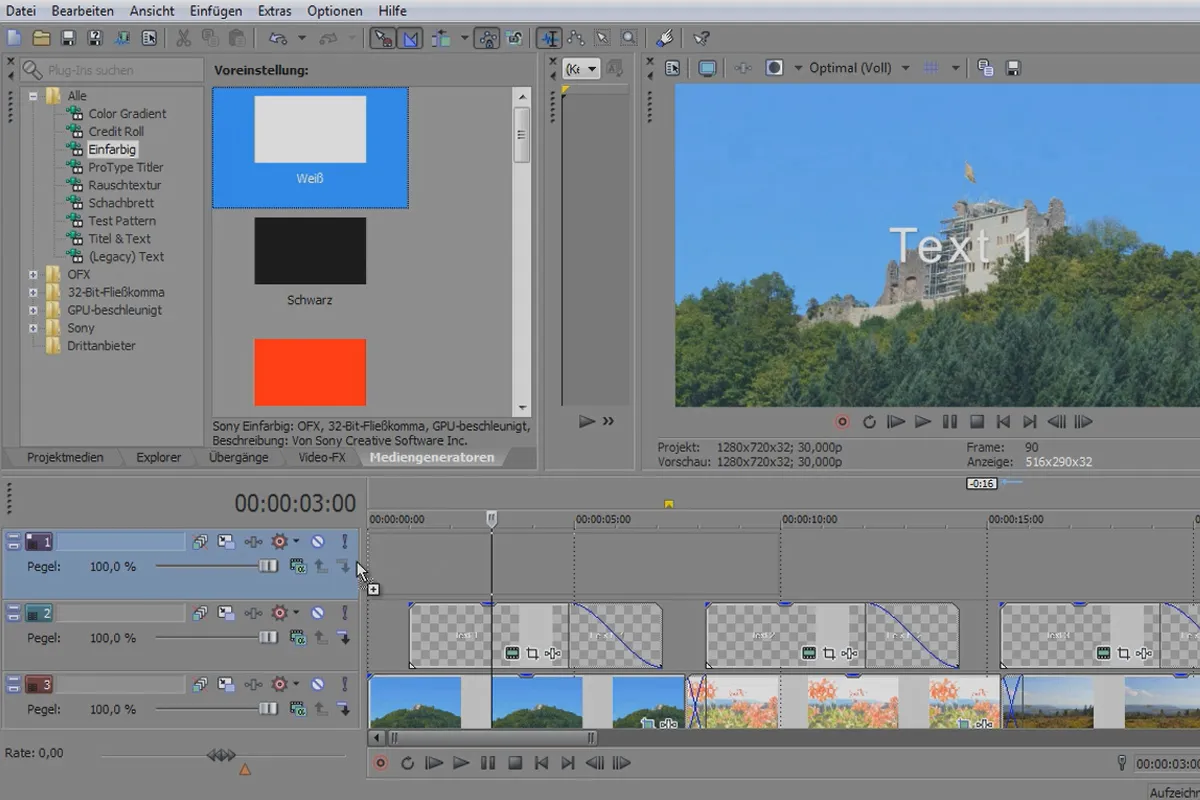This screenshot has width=1200, height=800.
Task: Select the Zoom Edit tool (magnifier)
Action: [629, 38]
